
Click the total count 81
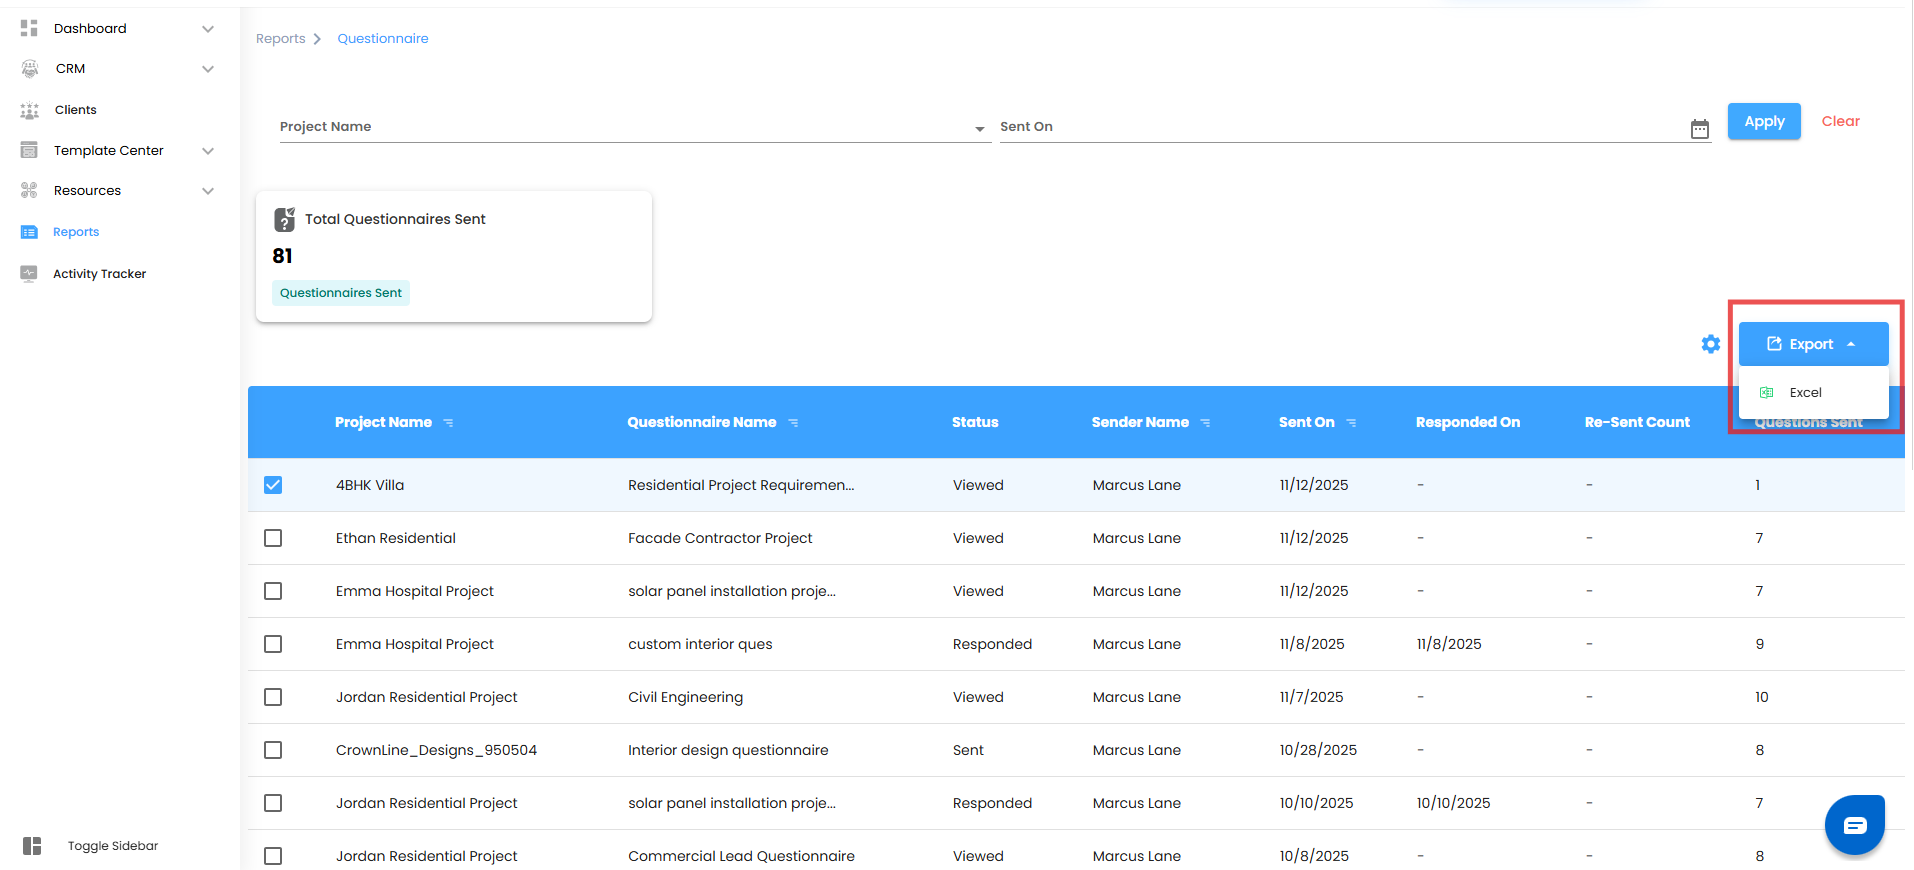click(x=282, y=256)
